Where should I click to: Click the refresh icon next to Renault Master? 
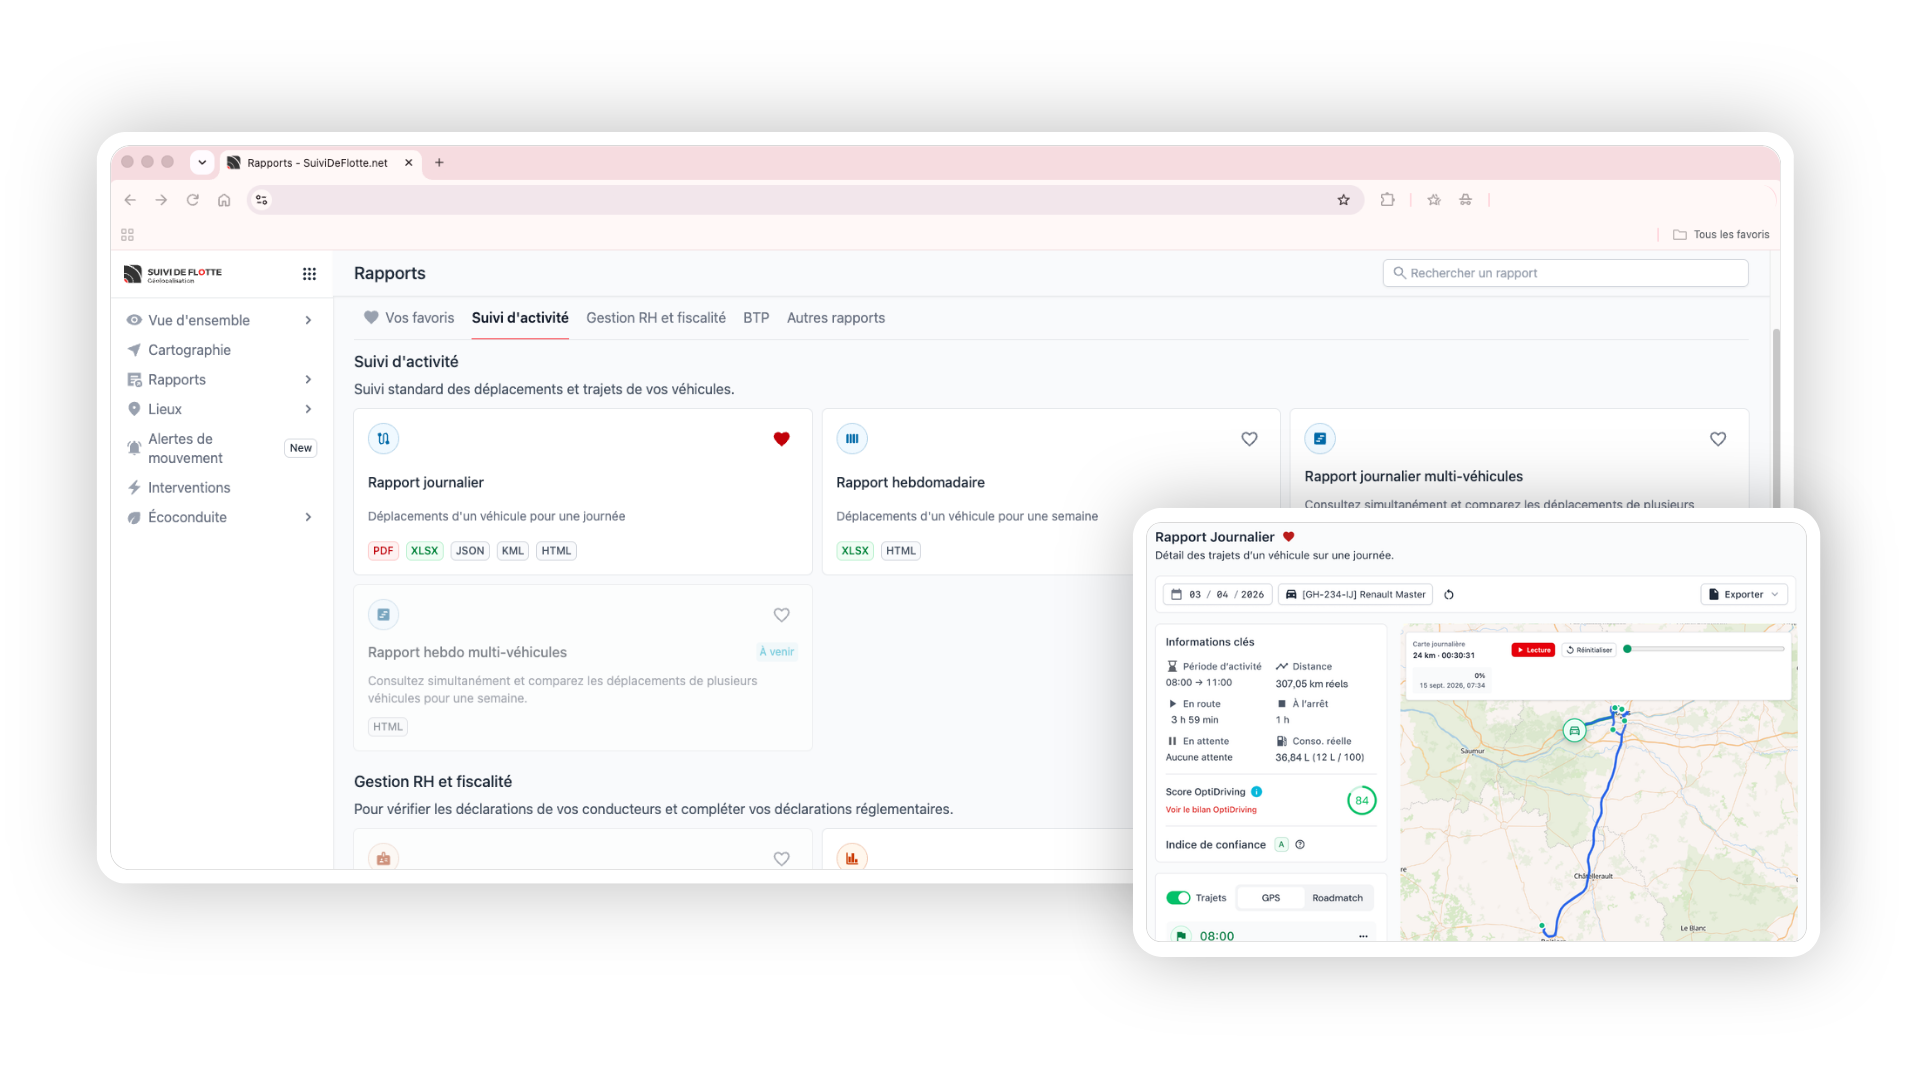tap(1449, 595)
